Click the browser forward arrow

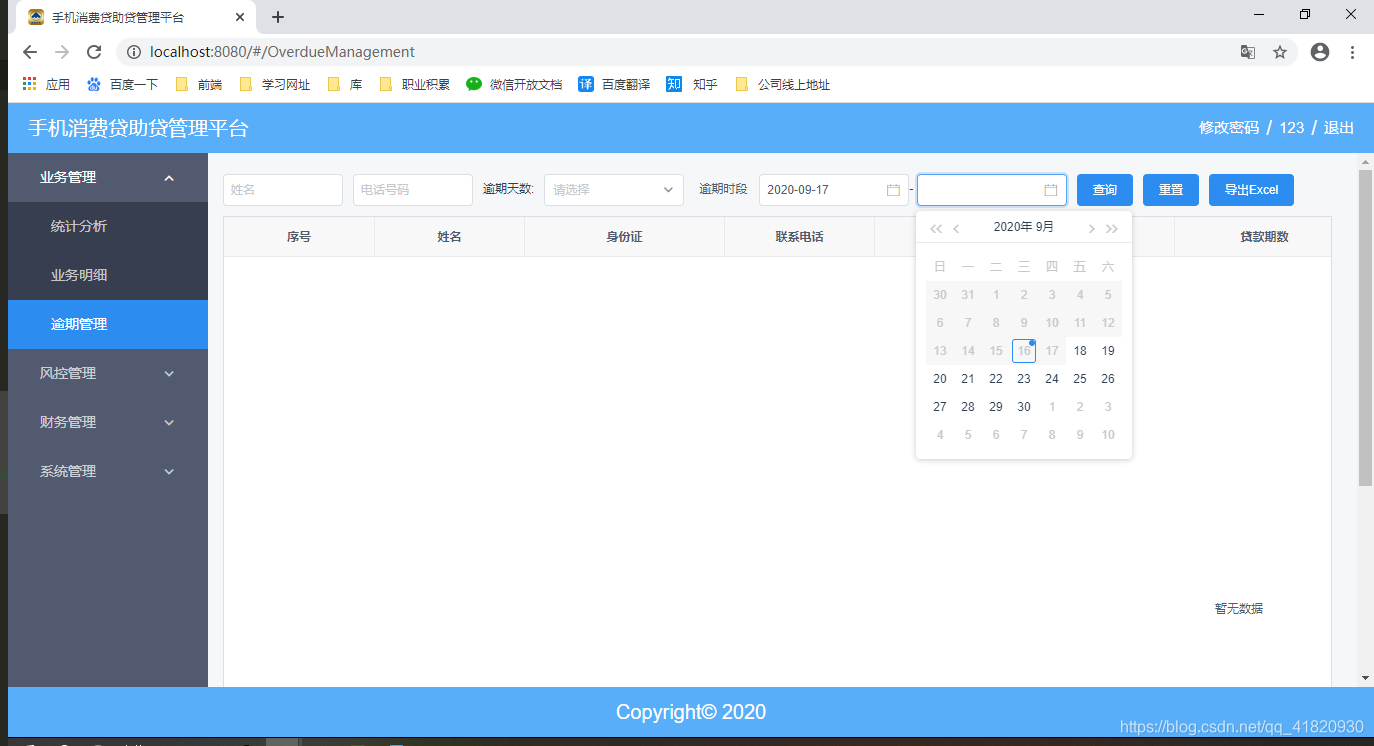[x=62, y=52]
